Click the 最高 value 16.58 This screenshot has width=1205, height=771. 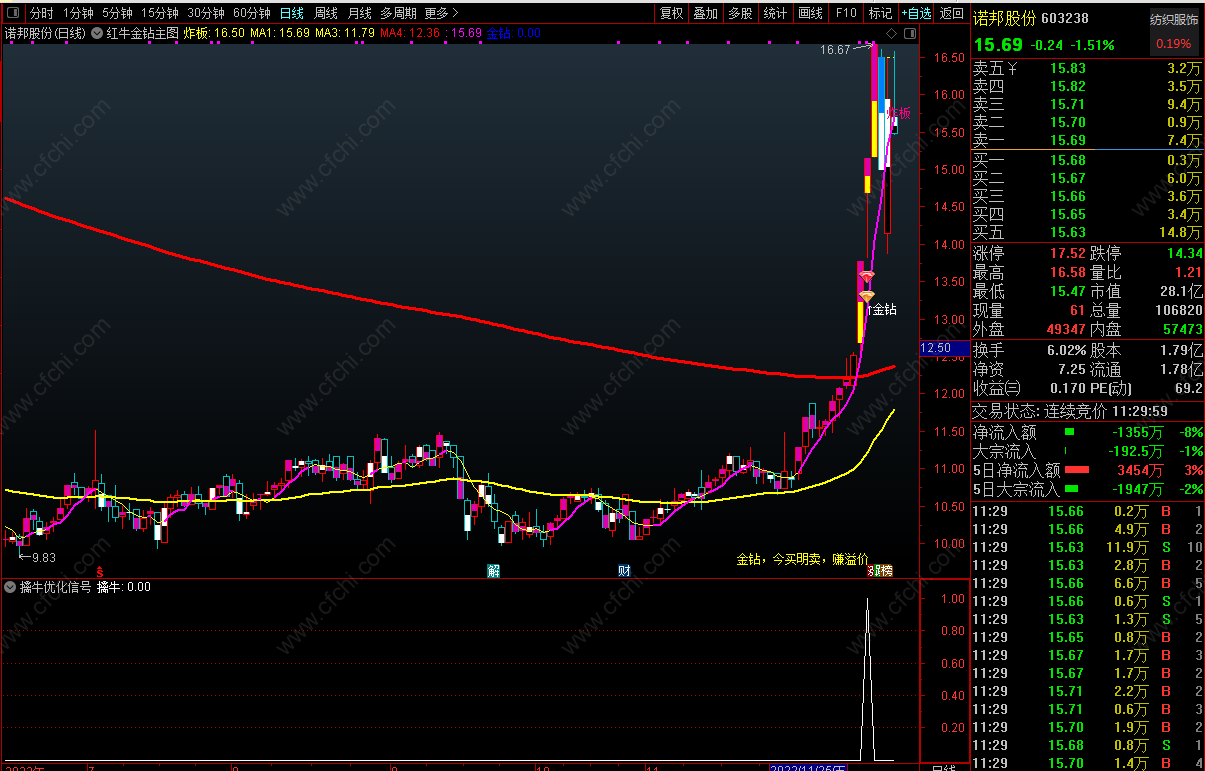(1067, 272)
